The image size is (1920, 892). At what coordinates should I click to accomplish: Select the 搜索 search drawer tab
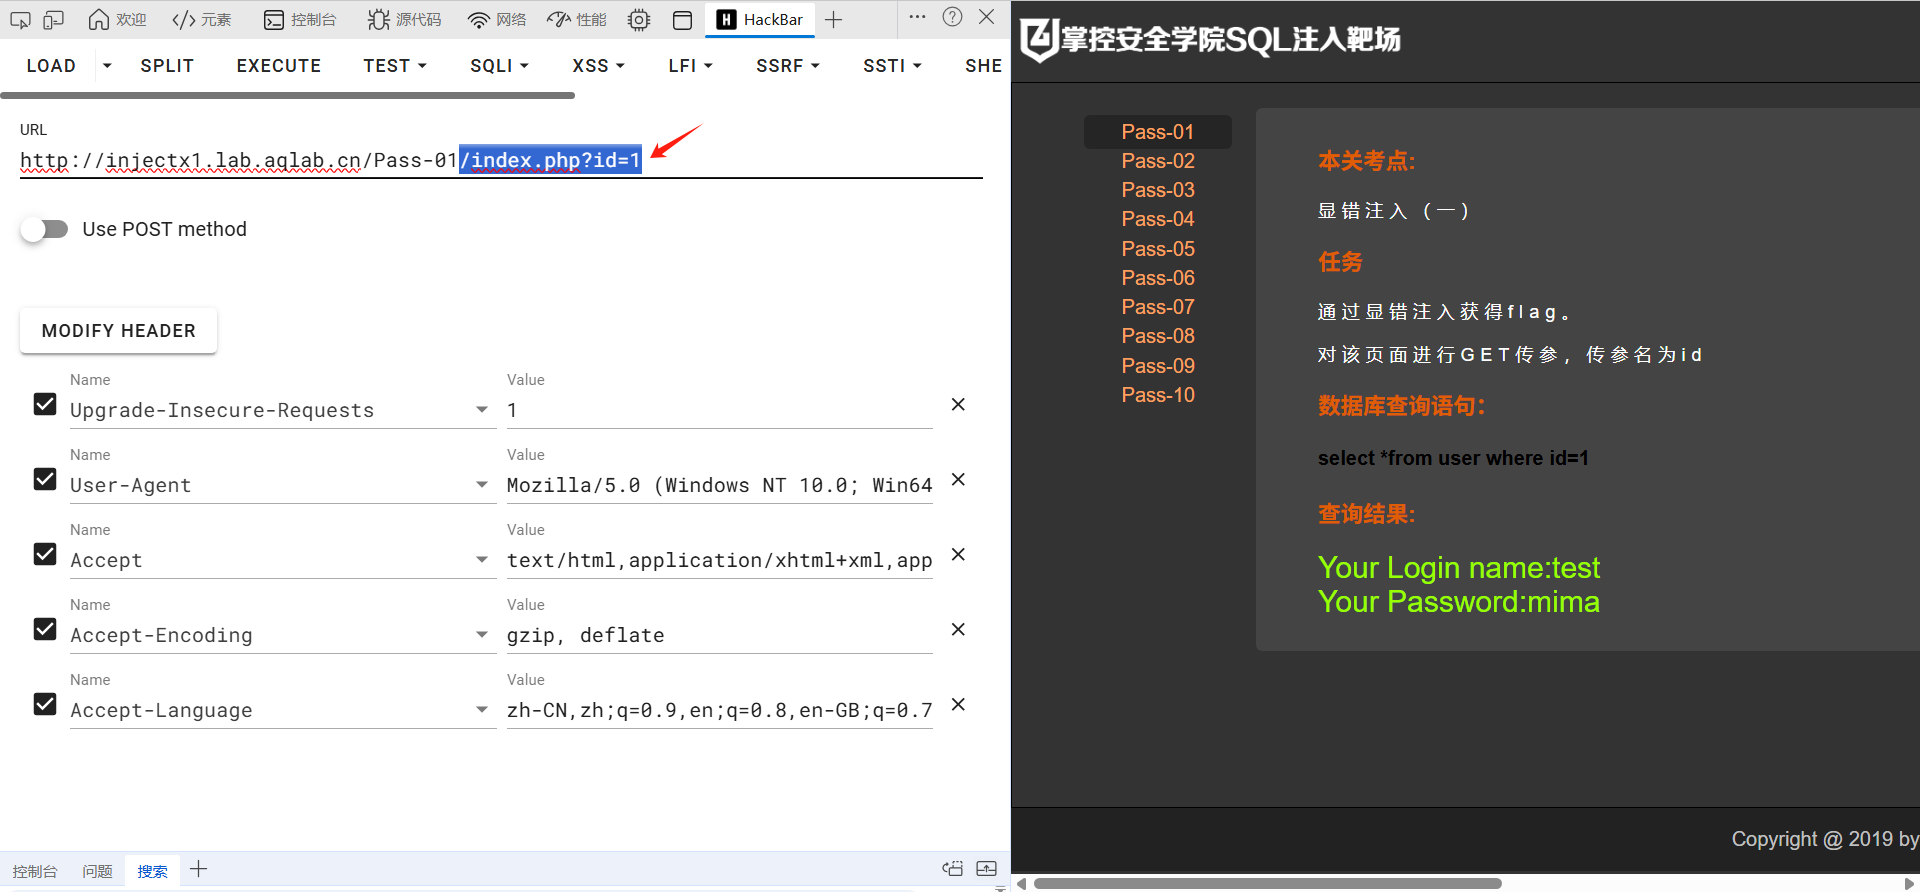[x=152, y=871]
